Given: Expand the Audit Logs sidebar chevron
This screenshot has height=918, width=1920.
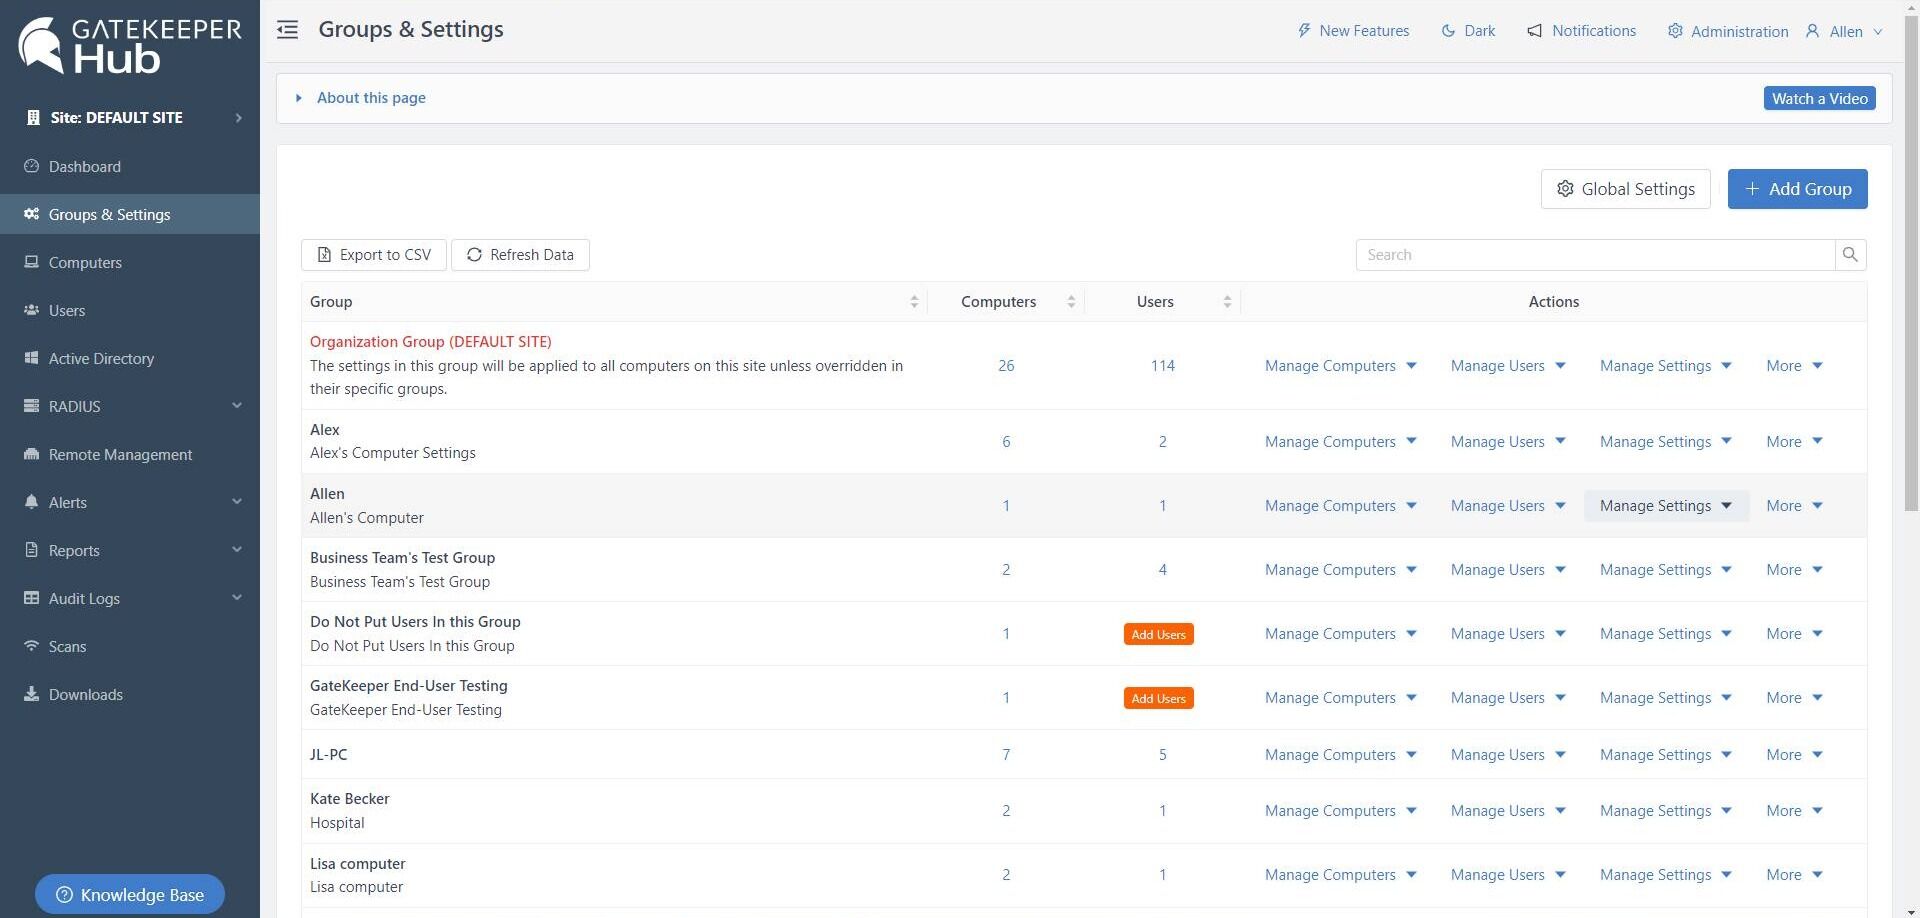Looking at the screenshot, I should 237,597.
